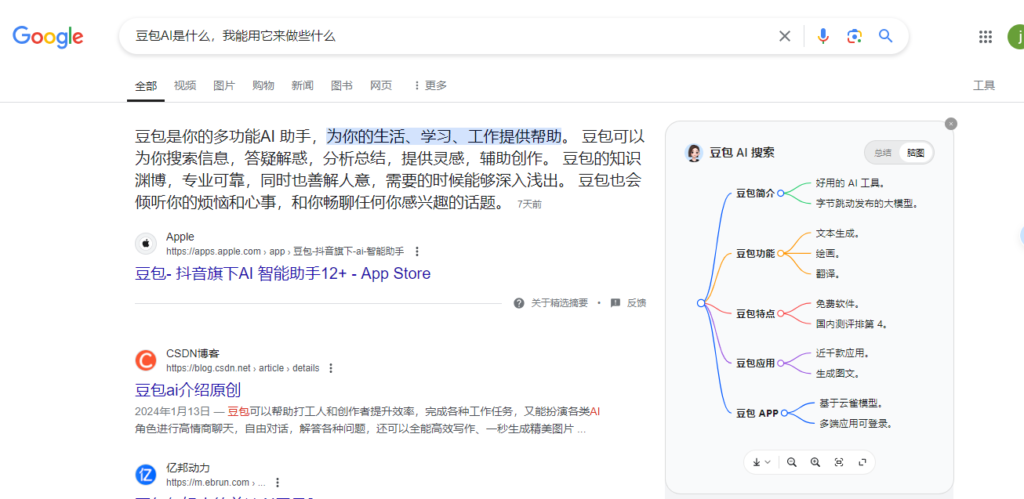The height and width of the screenshot is (499, 1024).
Task: Click the 绘画 mind map leaf
Action: pyautogui.click(x=827, y=253)
